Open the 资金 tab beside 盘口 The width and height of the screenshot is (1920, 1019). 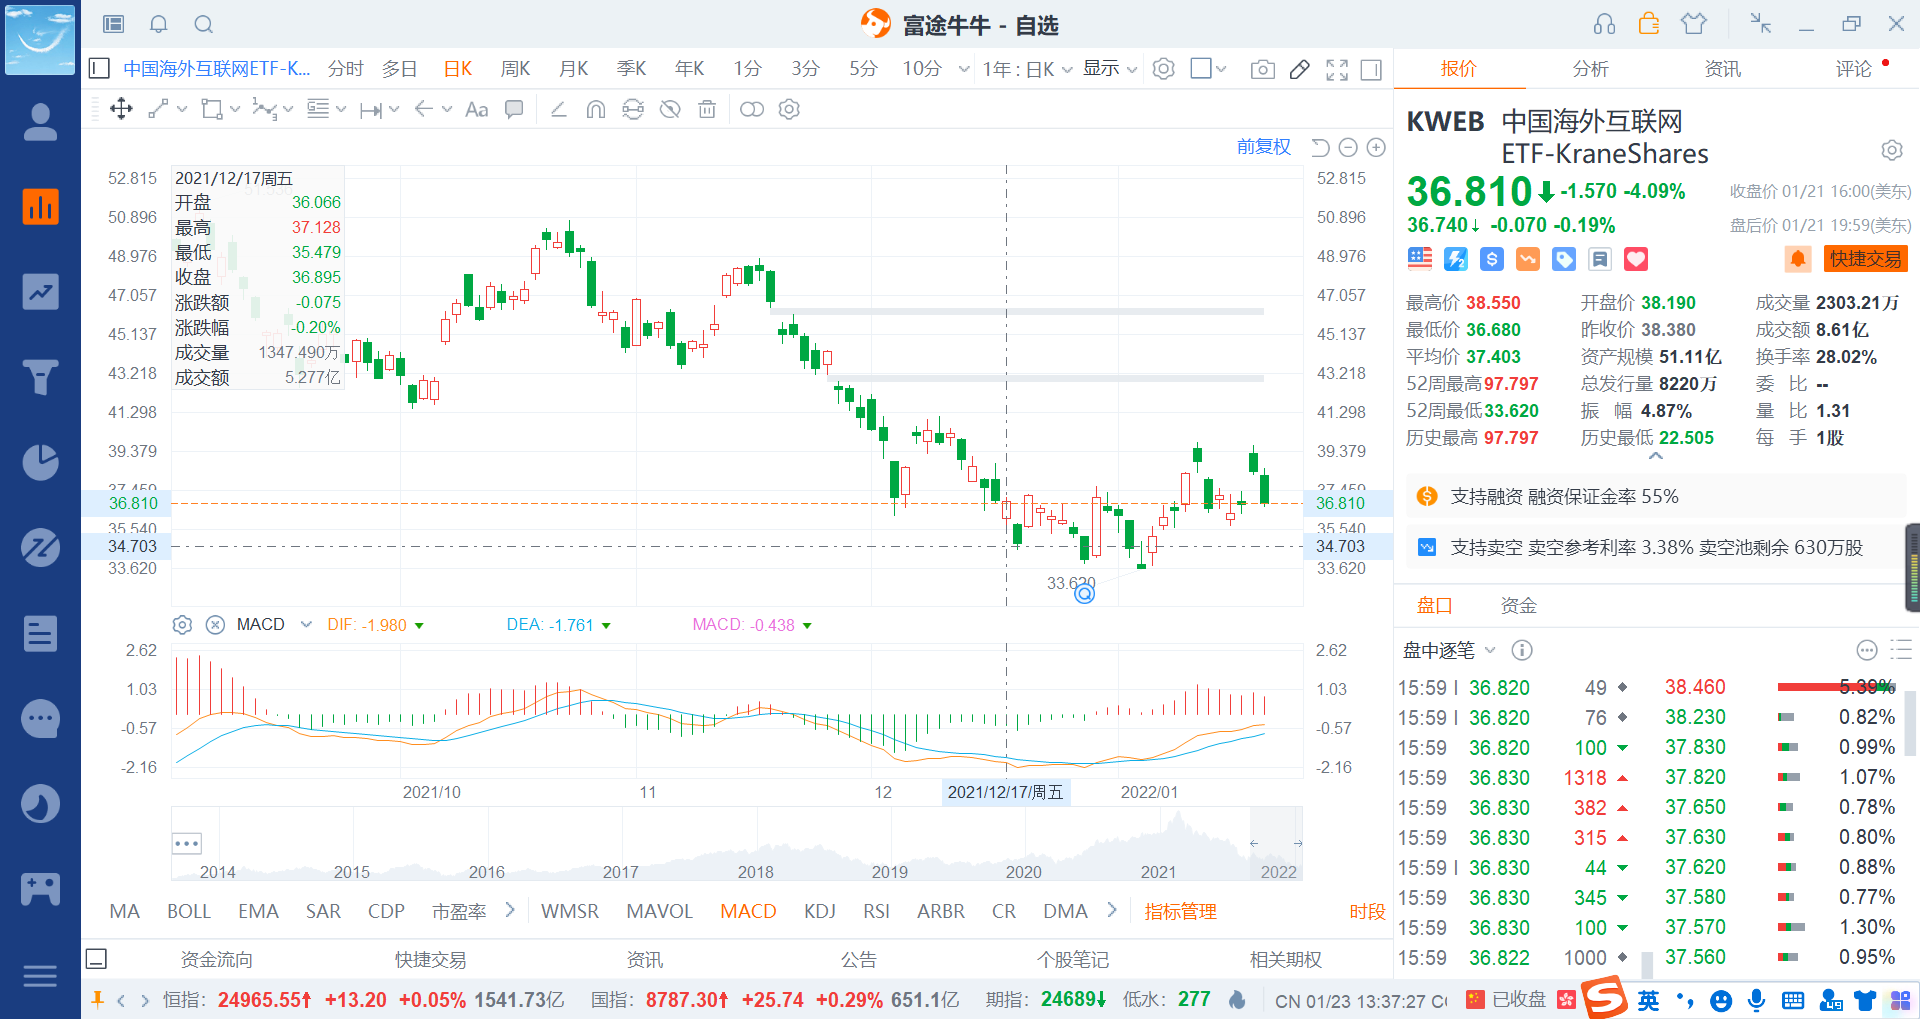[1518, 605]
